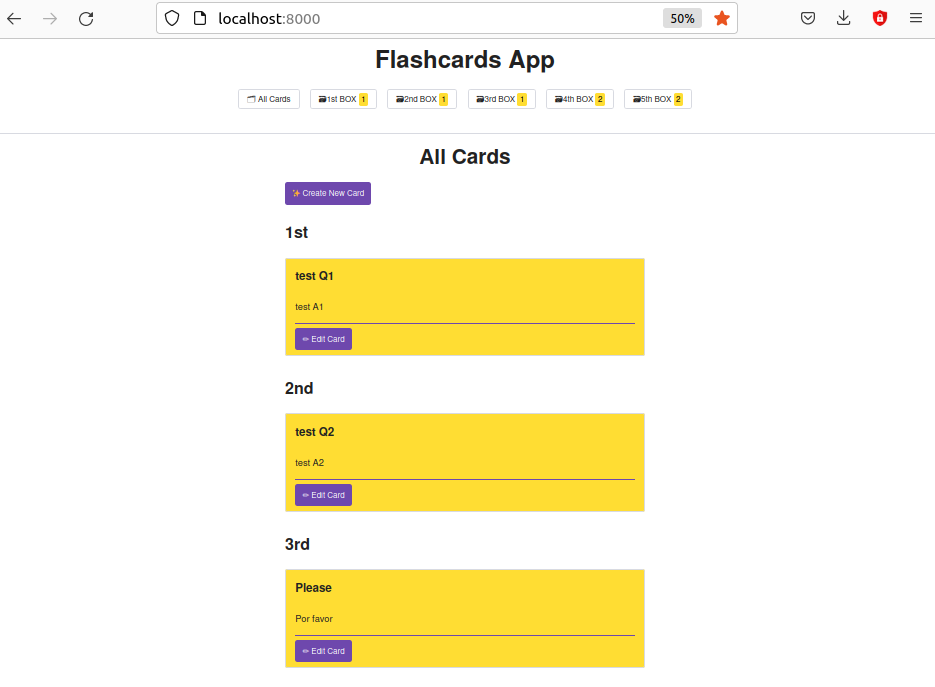Click Edit Card under the test Q2 card
The image size is (935, 687).
(323, 495)
